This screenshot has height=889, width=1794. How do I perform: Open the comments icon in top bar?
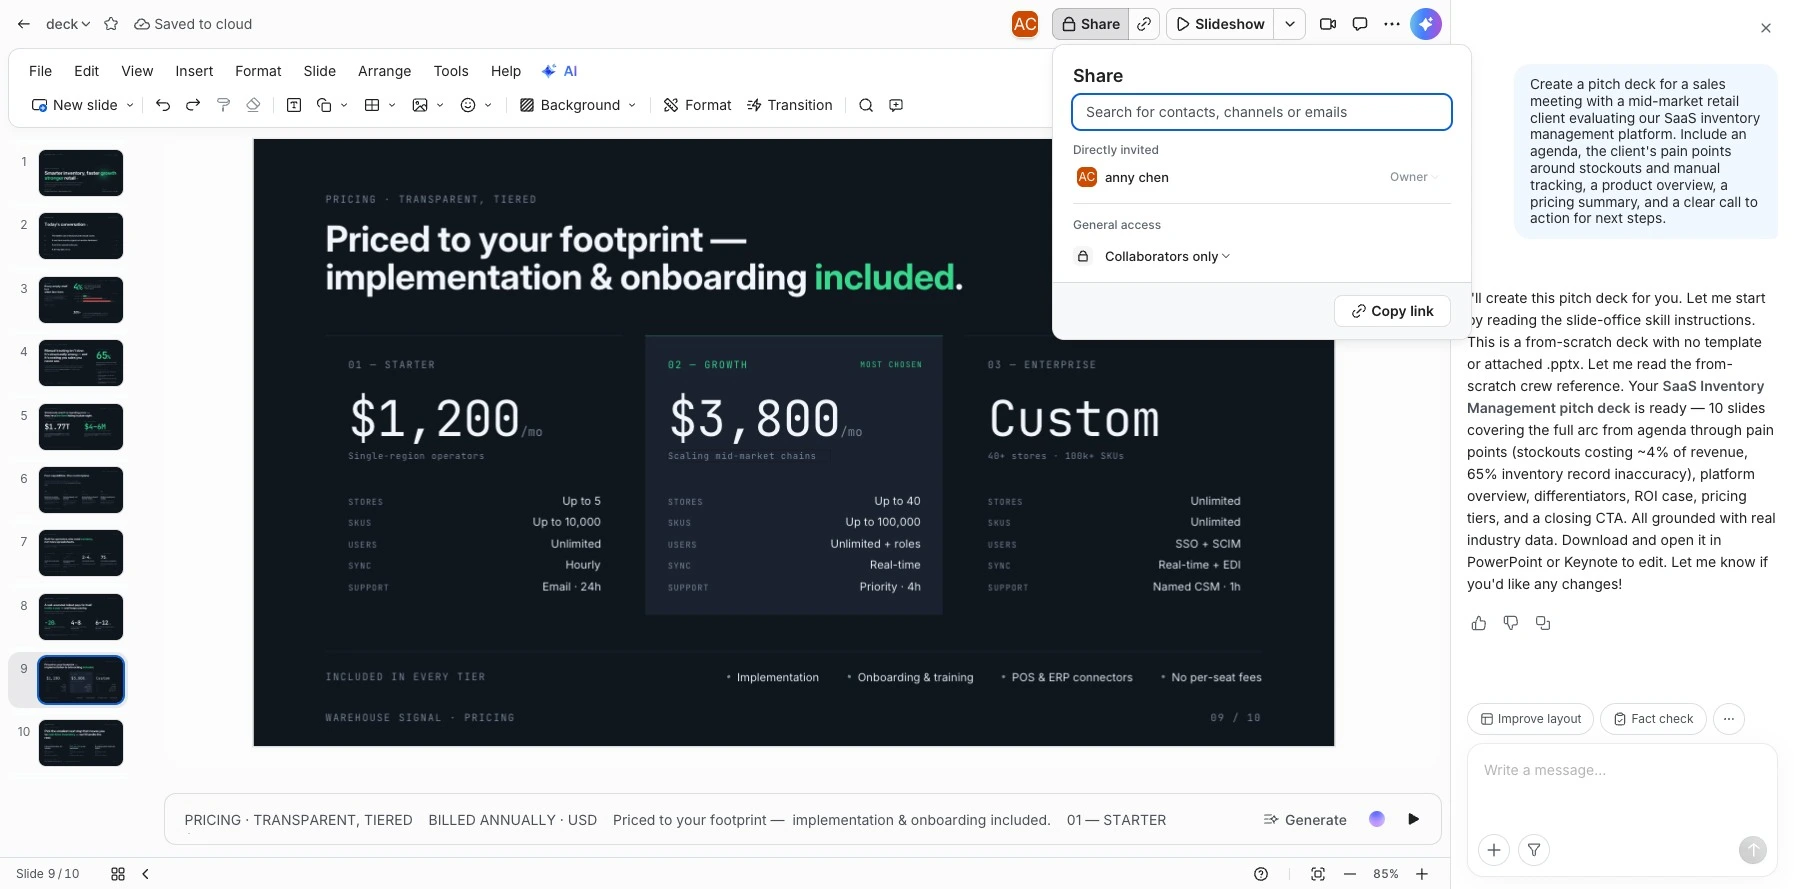coord(1360,24)
